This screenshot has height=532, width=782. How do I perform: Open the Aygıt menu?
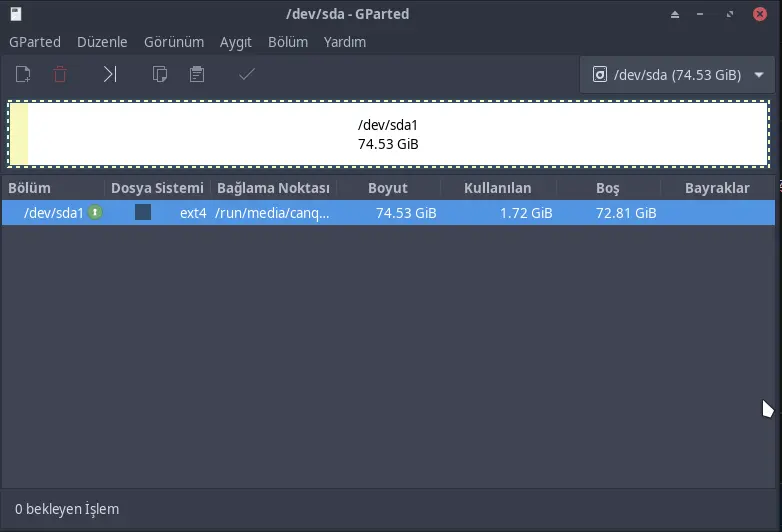click(x=235, y=42)
